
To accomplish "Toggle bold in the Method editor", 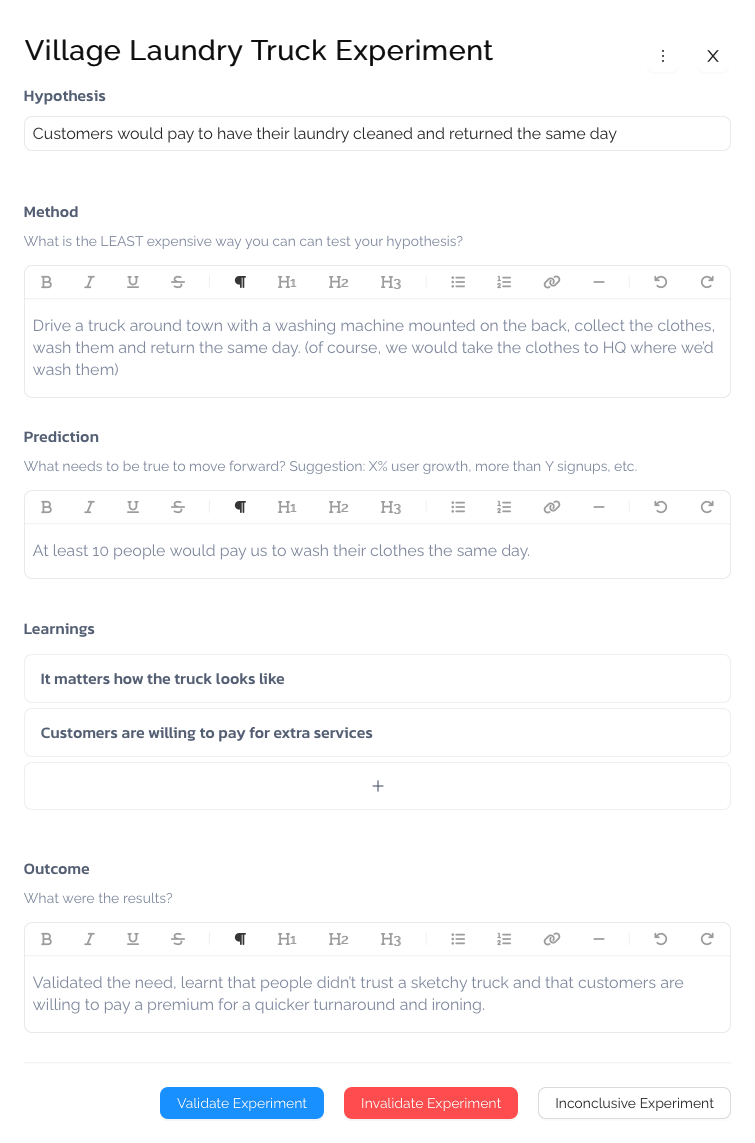I will pyautogui.click(x=47, y=282).
